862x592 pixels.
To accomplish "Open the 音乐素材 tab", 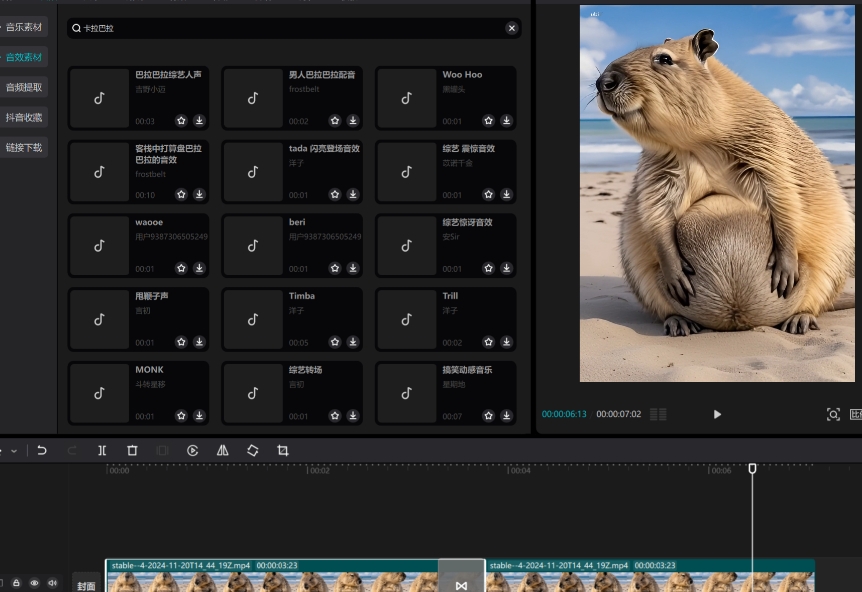I will point(24,27).
